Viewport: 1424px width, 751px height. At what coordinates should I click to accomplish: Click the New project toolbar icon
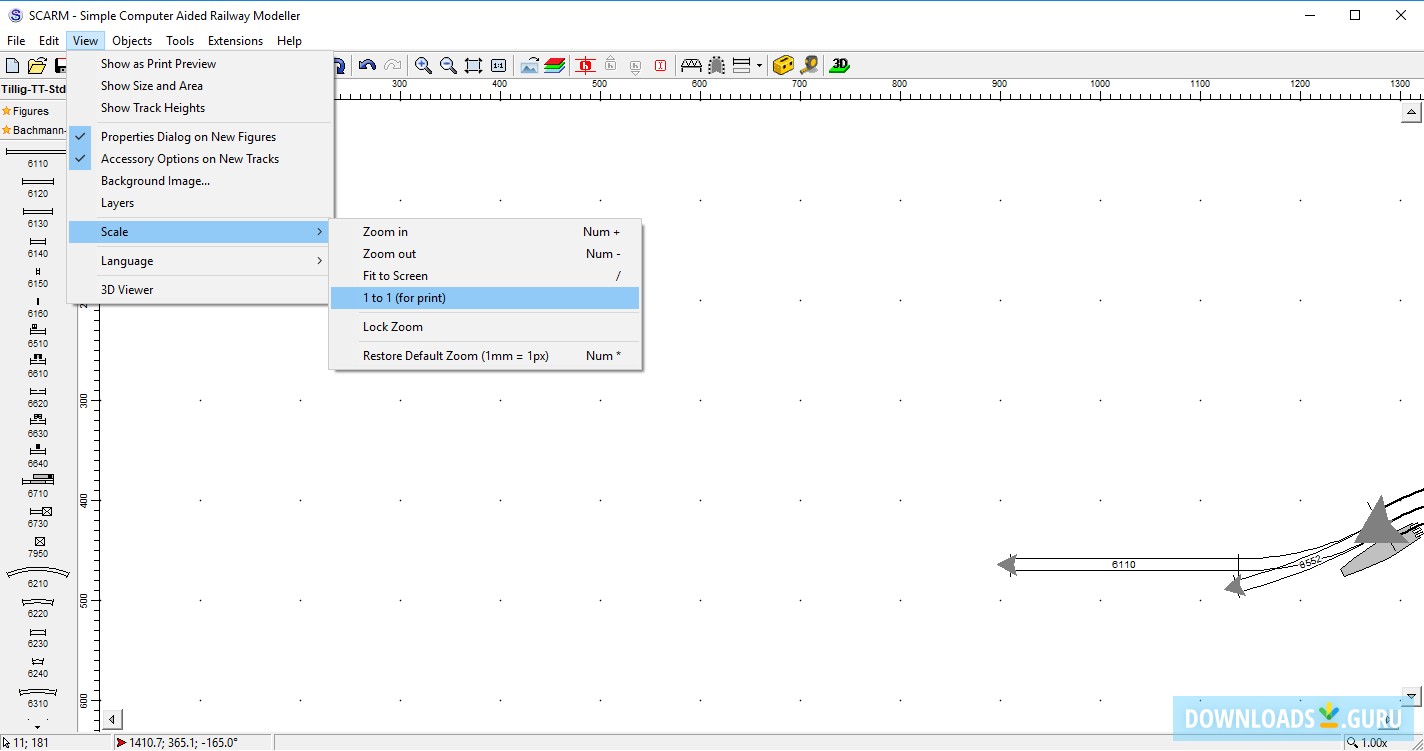[x=12, y=66]
